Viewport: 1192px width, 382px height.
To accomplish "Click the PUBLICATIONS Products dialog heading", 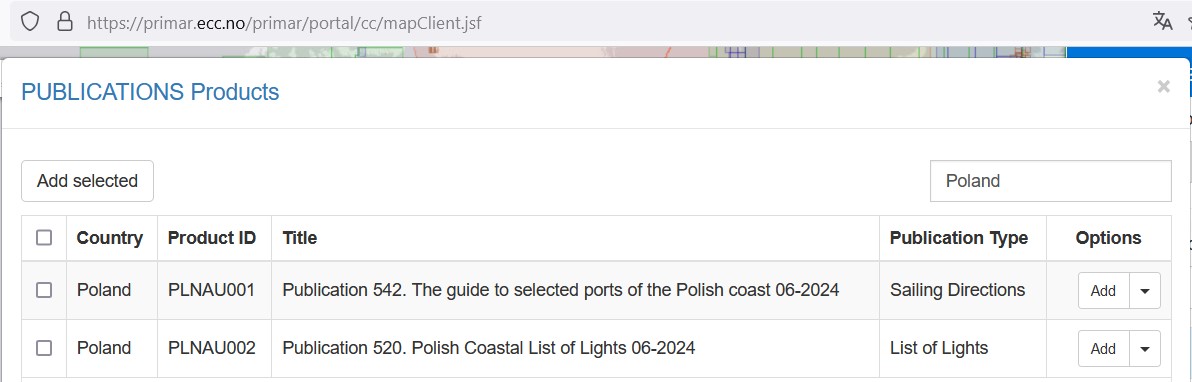I will 150,92.
